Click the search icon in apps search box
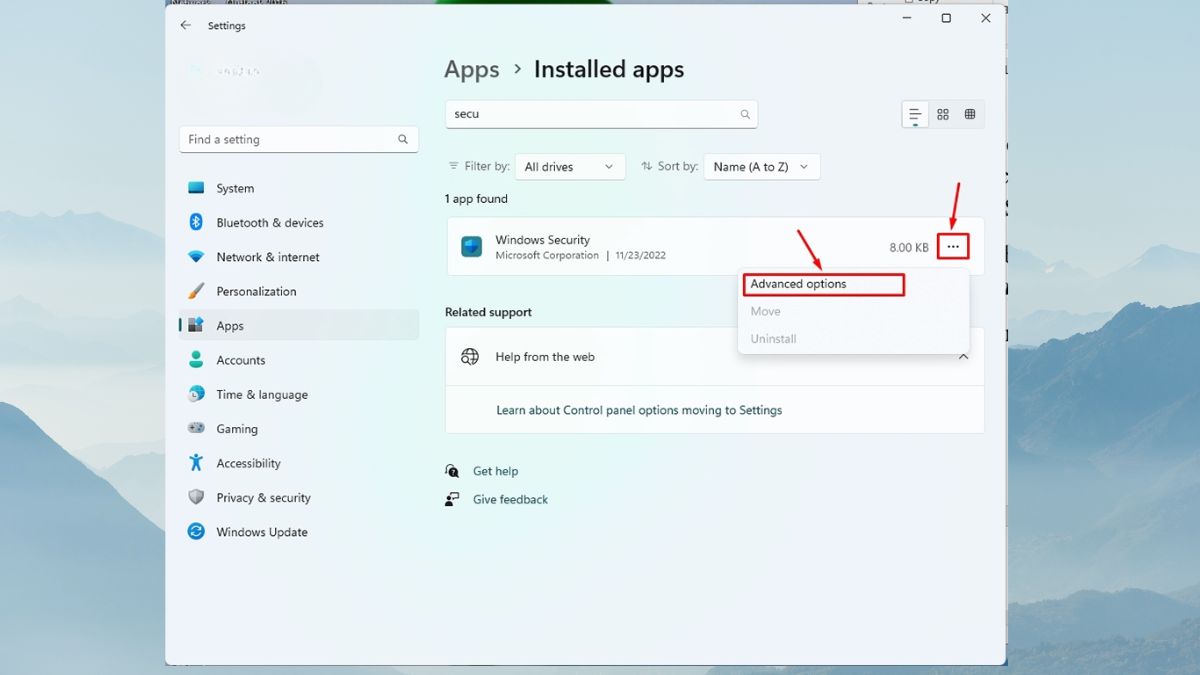 [x=745, y=114]
